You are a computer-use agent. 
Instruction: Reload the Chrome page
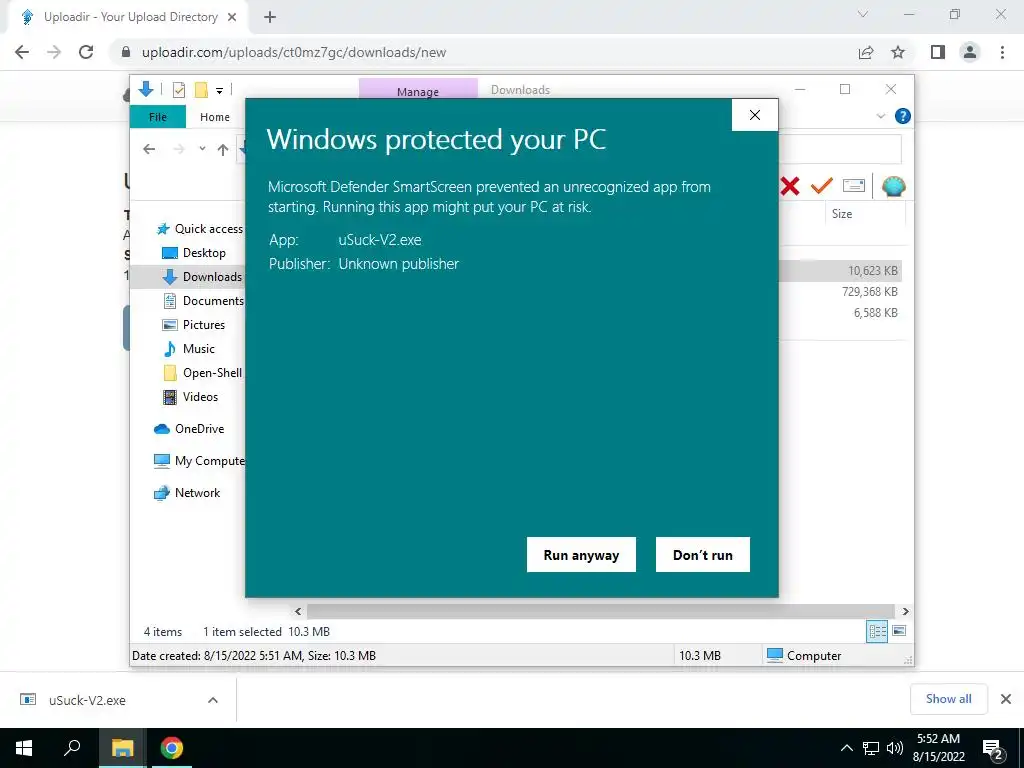click(86, 52)
